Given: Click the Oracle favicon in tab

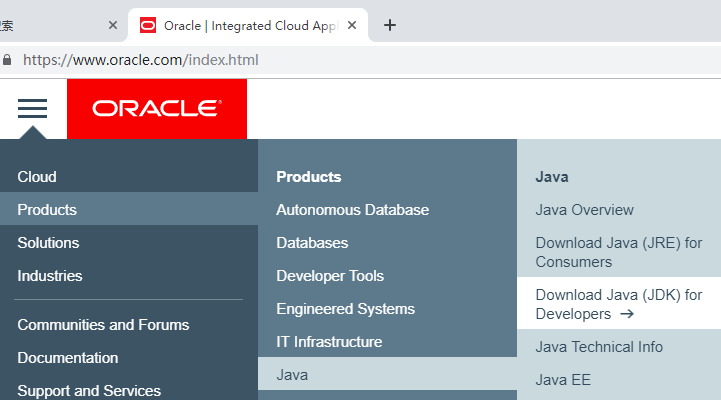Looking at the screenshot, I should (x=149, y=25).
